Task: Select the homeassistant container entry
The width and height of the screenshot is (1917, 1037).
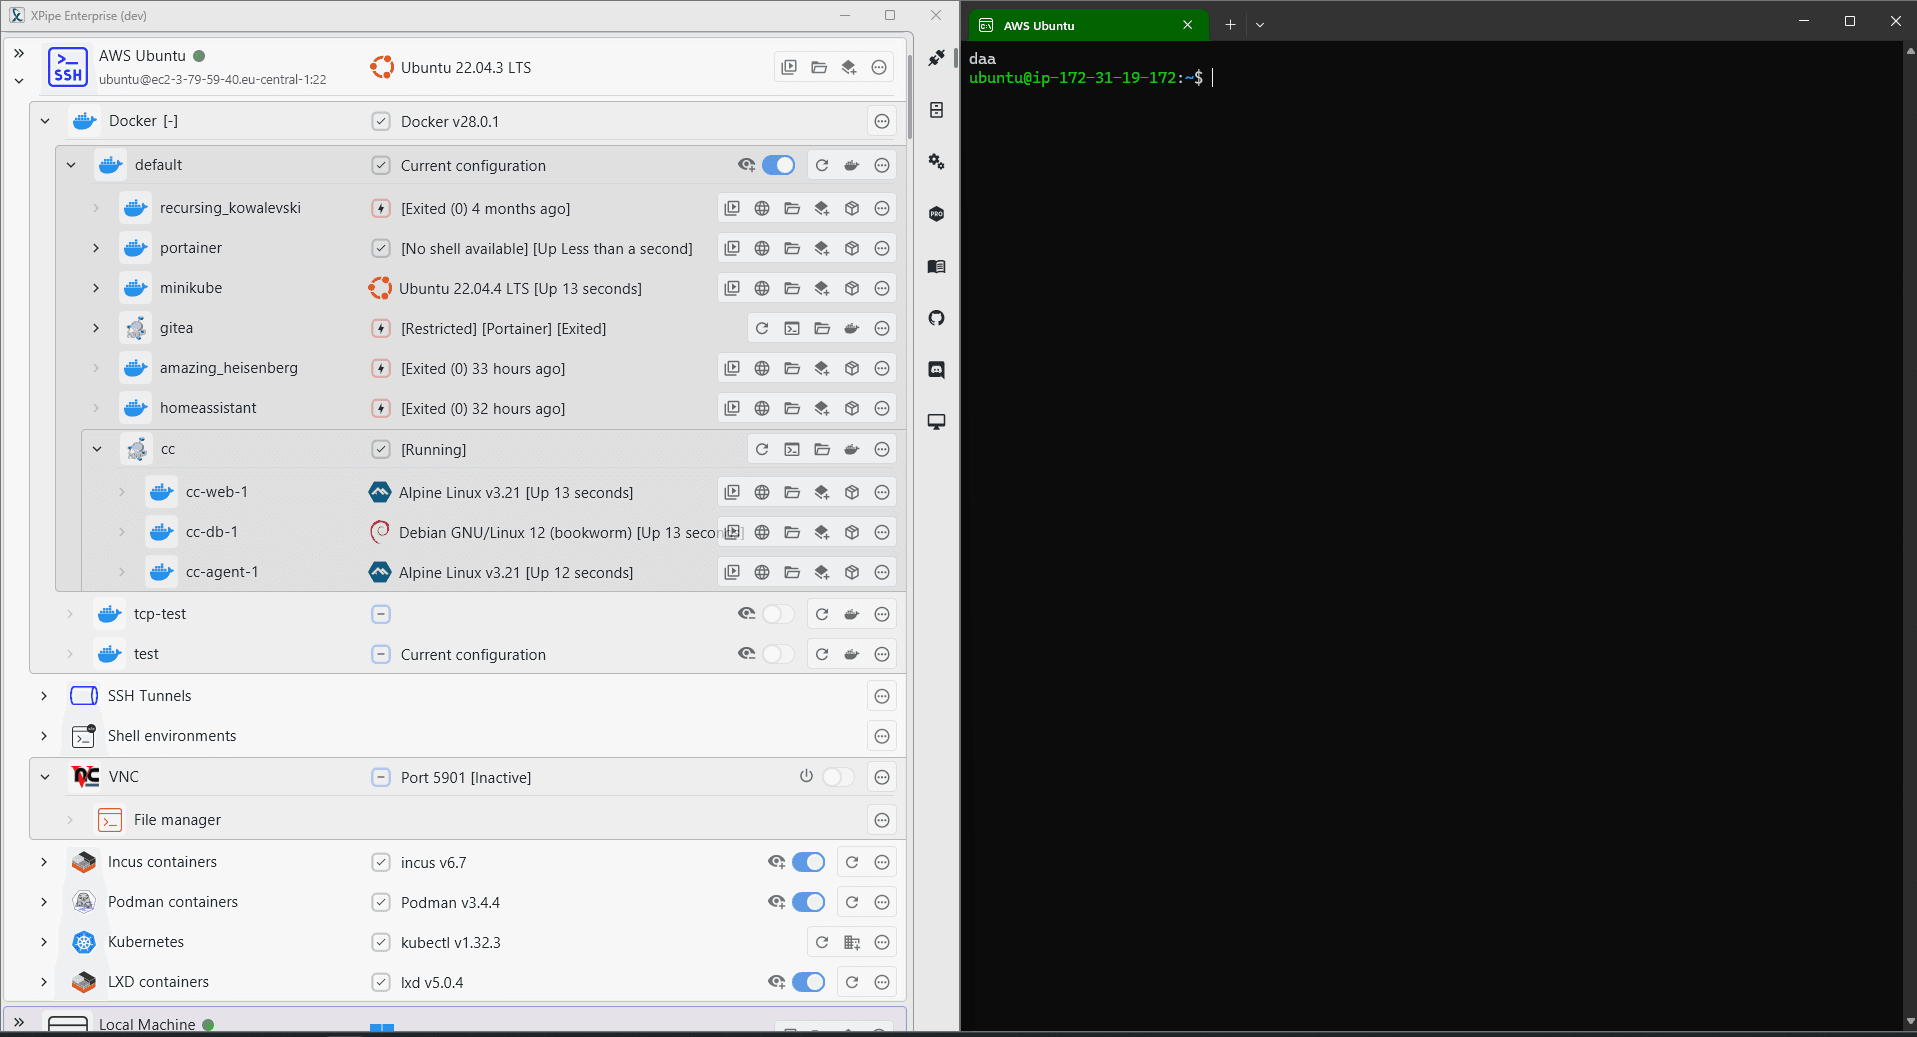Action: click(208, 408)
